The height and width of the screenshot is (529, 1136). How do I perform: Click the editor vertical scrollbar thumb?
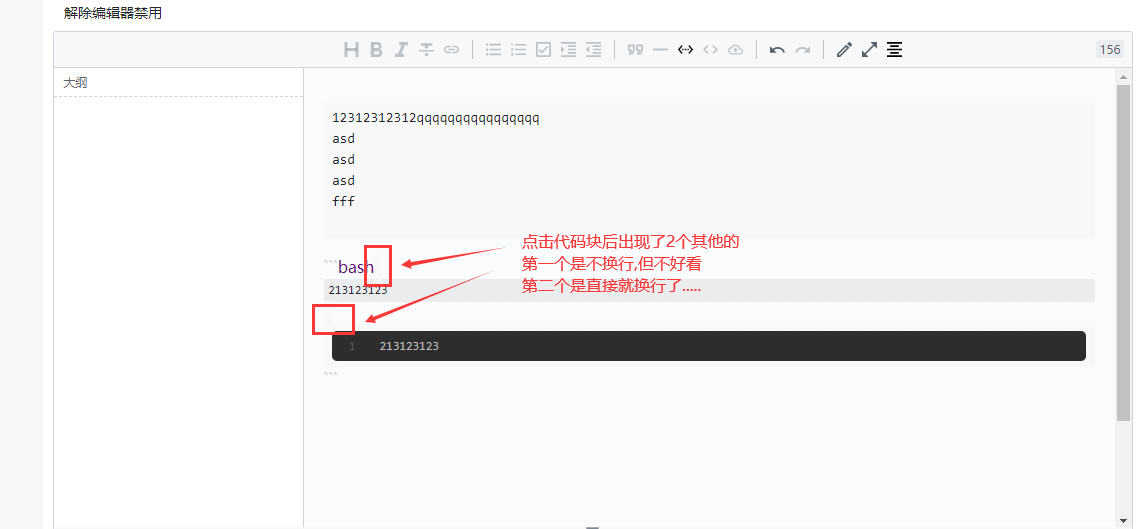(x=1124, y=253)
